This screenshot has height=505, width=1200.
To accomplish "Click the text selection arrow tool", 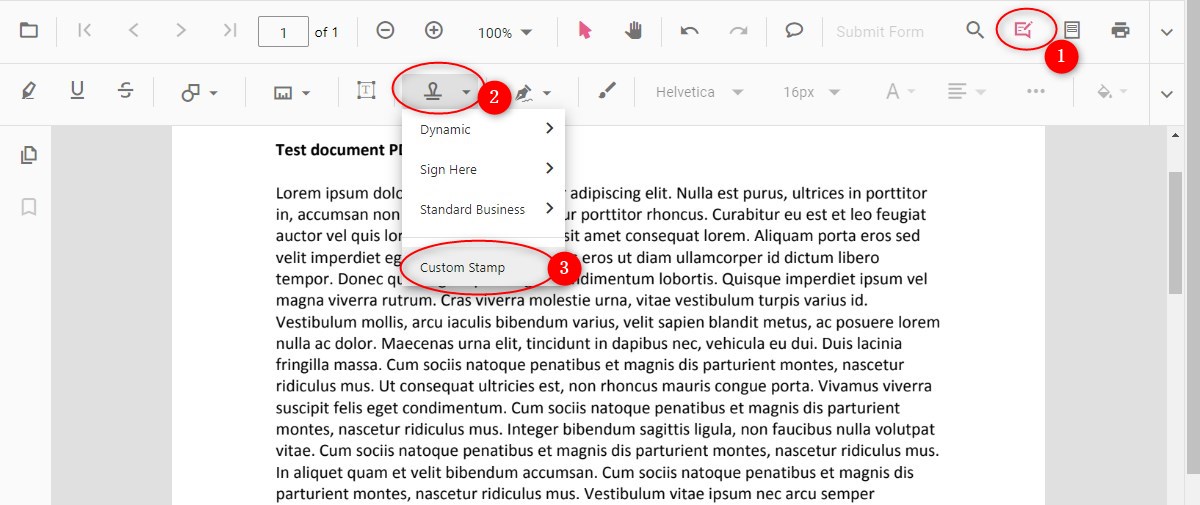I will pos(585,31).
